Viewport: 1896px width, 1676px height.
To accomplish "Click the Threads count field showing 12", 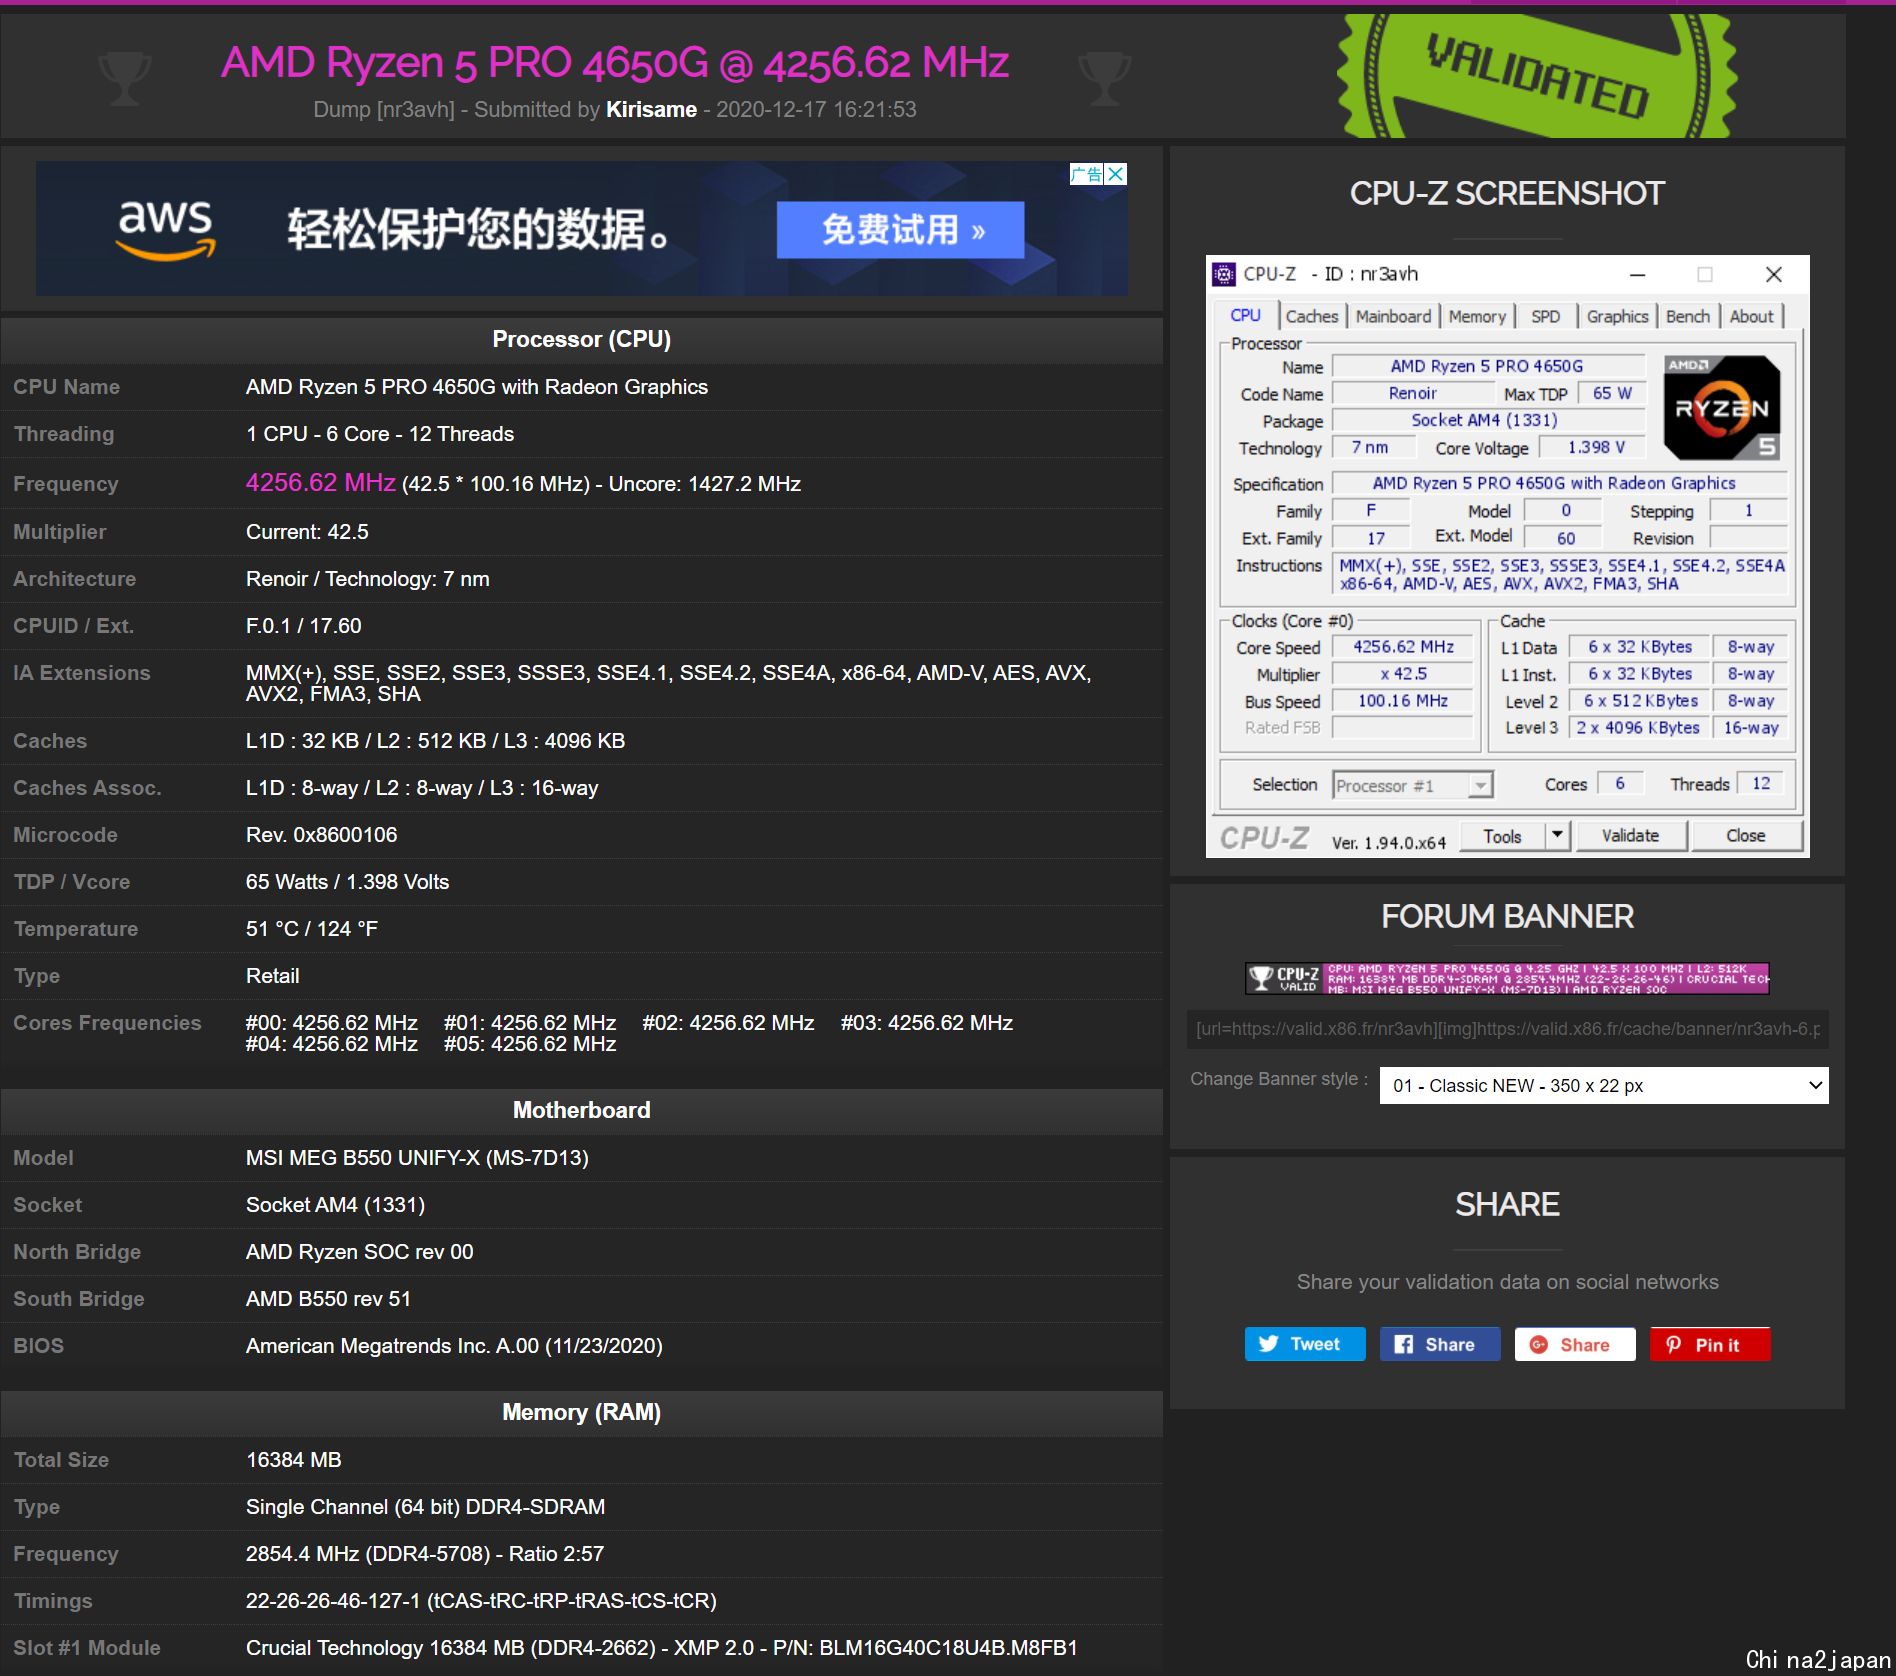I will click(x=1761, y=783).
